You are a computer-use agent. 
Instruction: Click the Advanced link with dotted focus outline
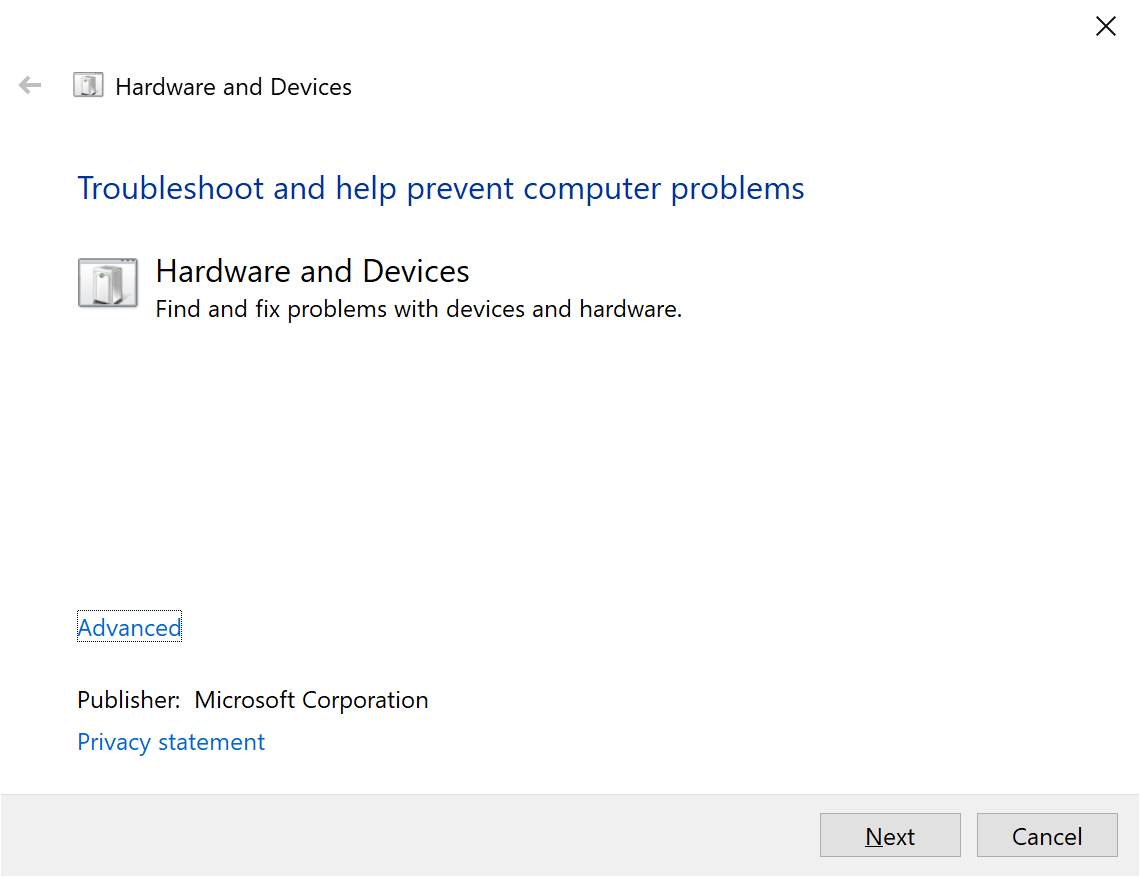[129, 627]
